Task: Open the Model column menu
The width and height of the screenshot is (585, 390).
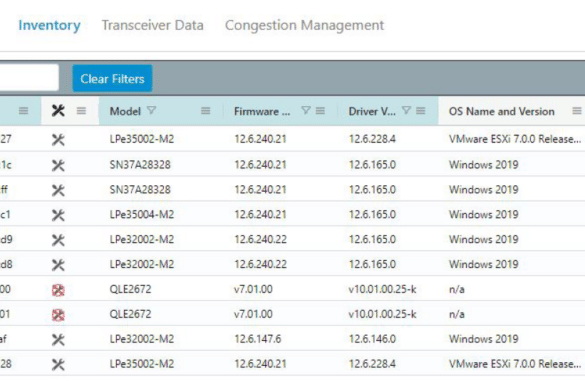Action: (x=206, y=111)
